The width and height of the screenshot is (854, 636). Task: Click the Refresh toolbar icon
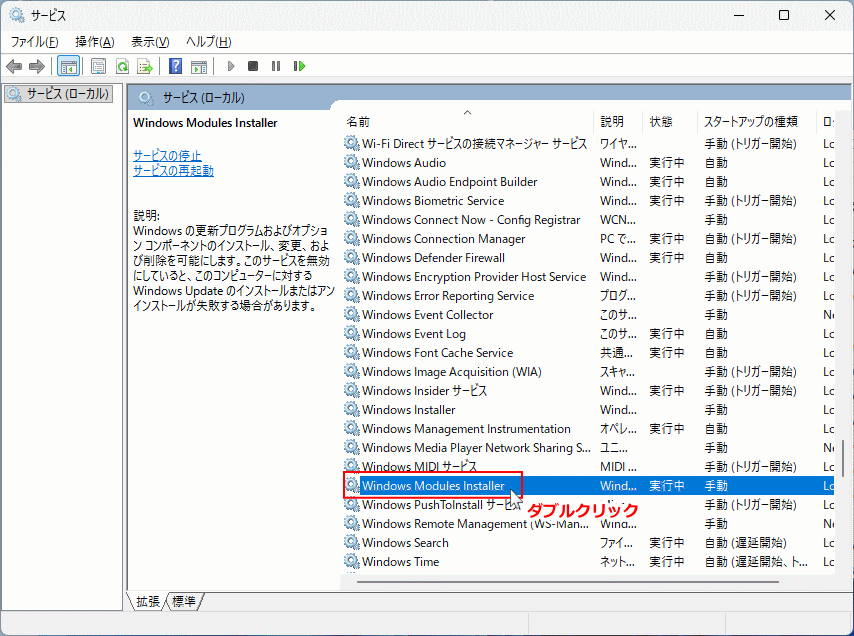click(x=123, y=66)
